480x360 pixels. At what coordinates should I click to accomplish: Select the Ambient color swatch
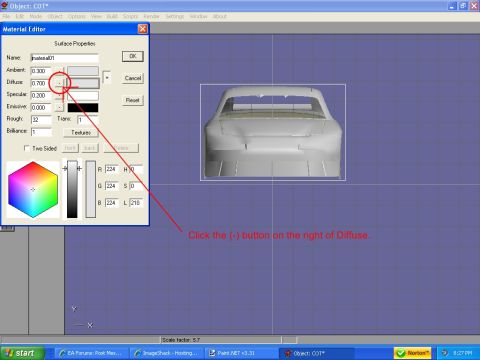point(83,71)
